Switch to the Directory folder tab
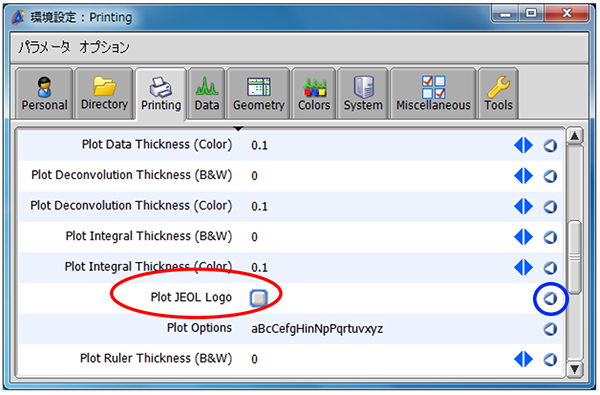This screenshot has height=395, width=600. coord(104,94)
